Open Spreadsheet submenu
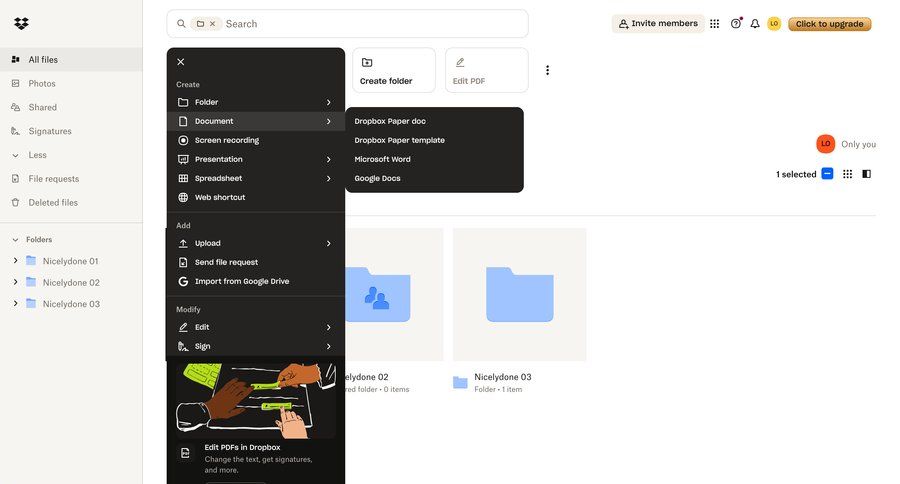This screenshot has height=484, width=900. click(255, 179)
